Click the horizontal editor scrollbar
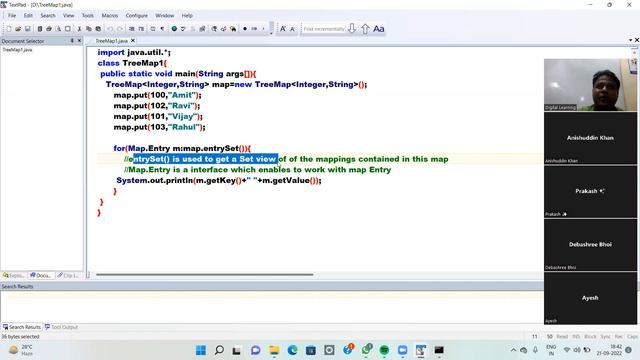The height and width of the screenshot is (360, 640). tap(204, 275)
